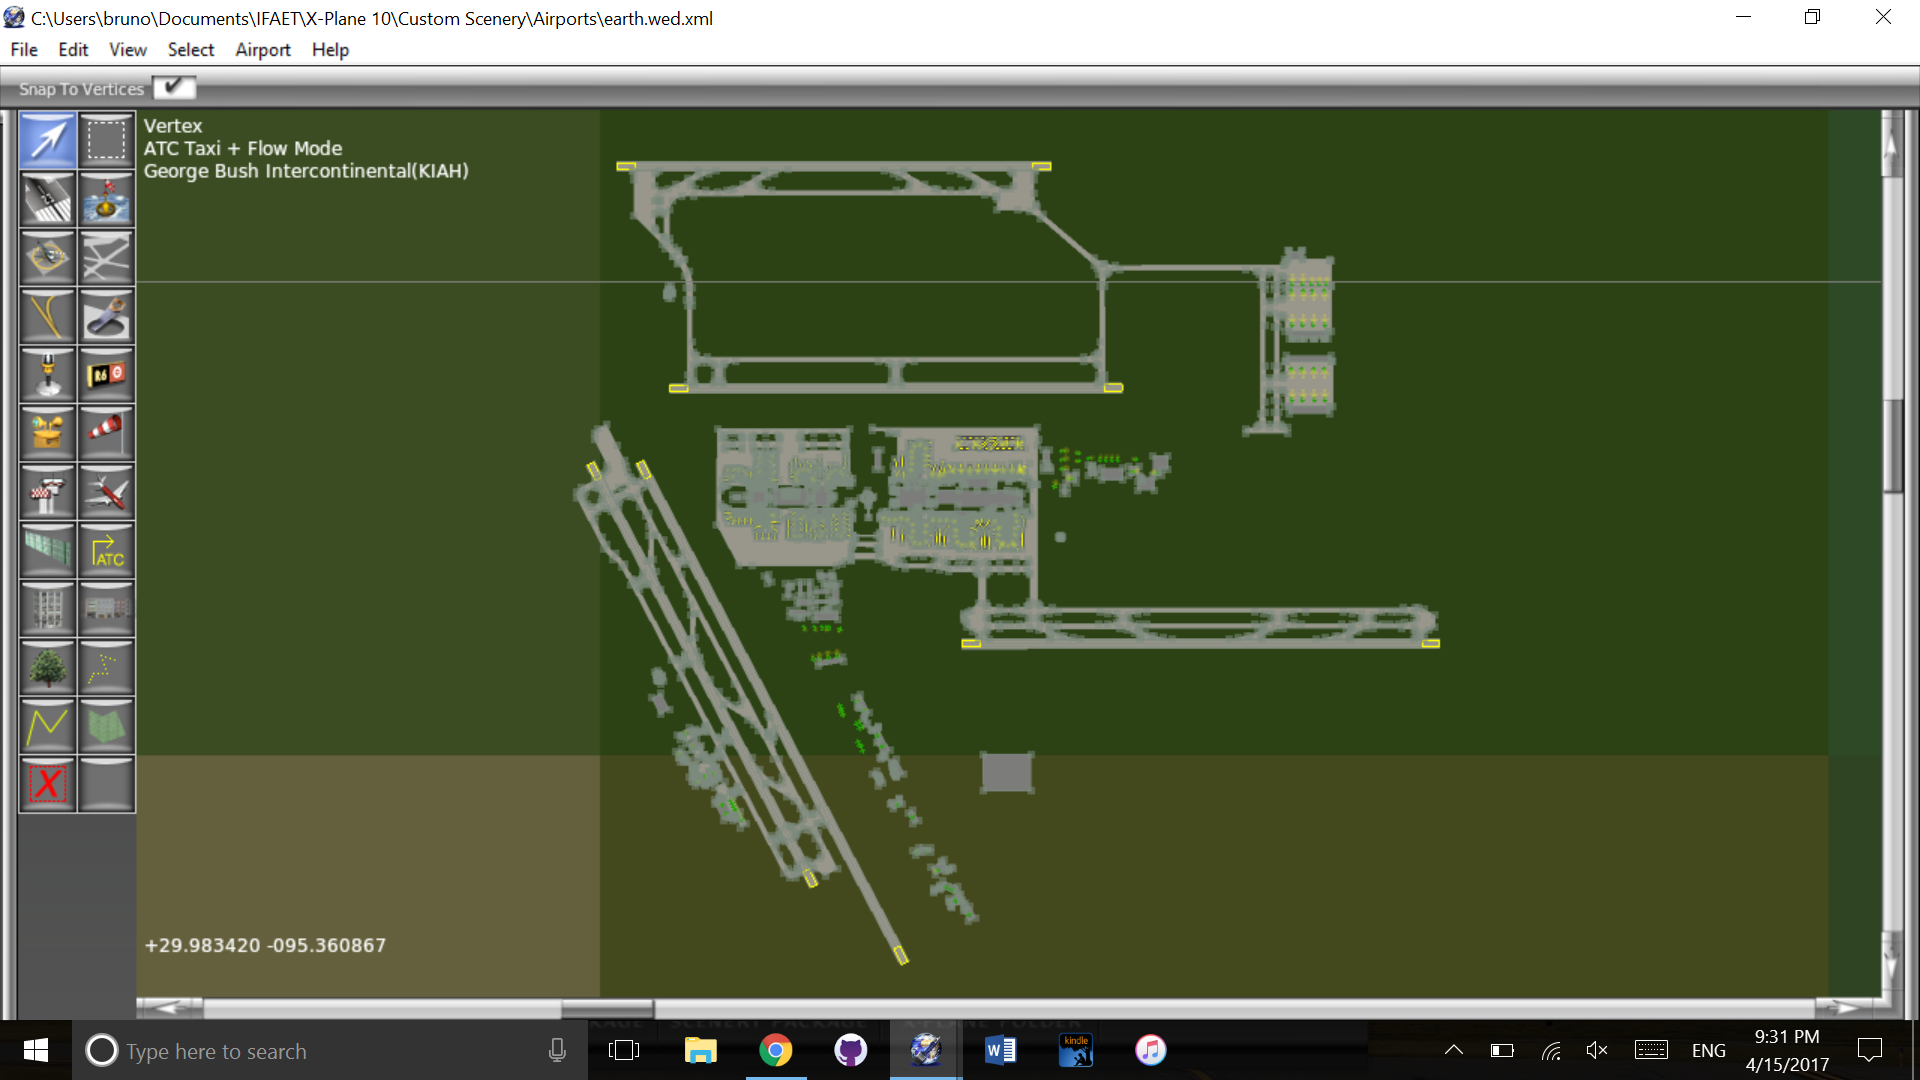This screenshot has width=1920, height=1080.
Task: Select the ATC taxi route tool
Action: point(106,551)
